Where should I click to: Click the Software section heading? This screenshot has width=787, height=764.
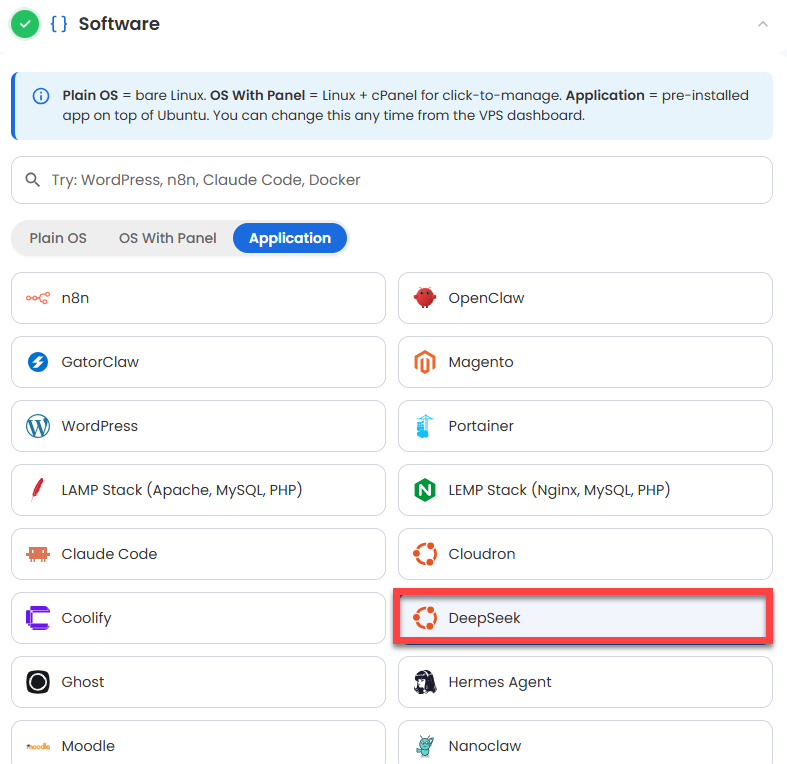pos(119,24)
